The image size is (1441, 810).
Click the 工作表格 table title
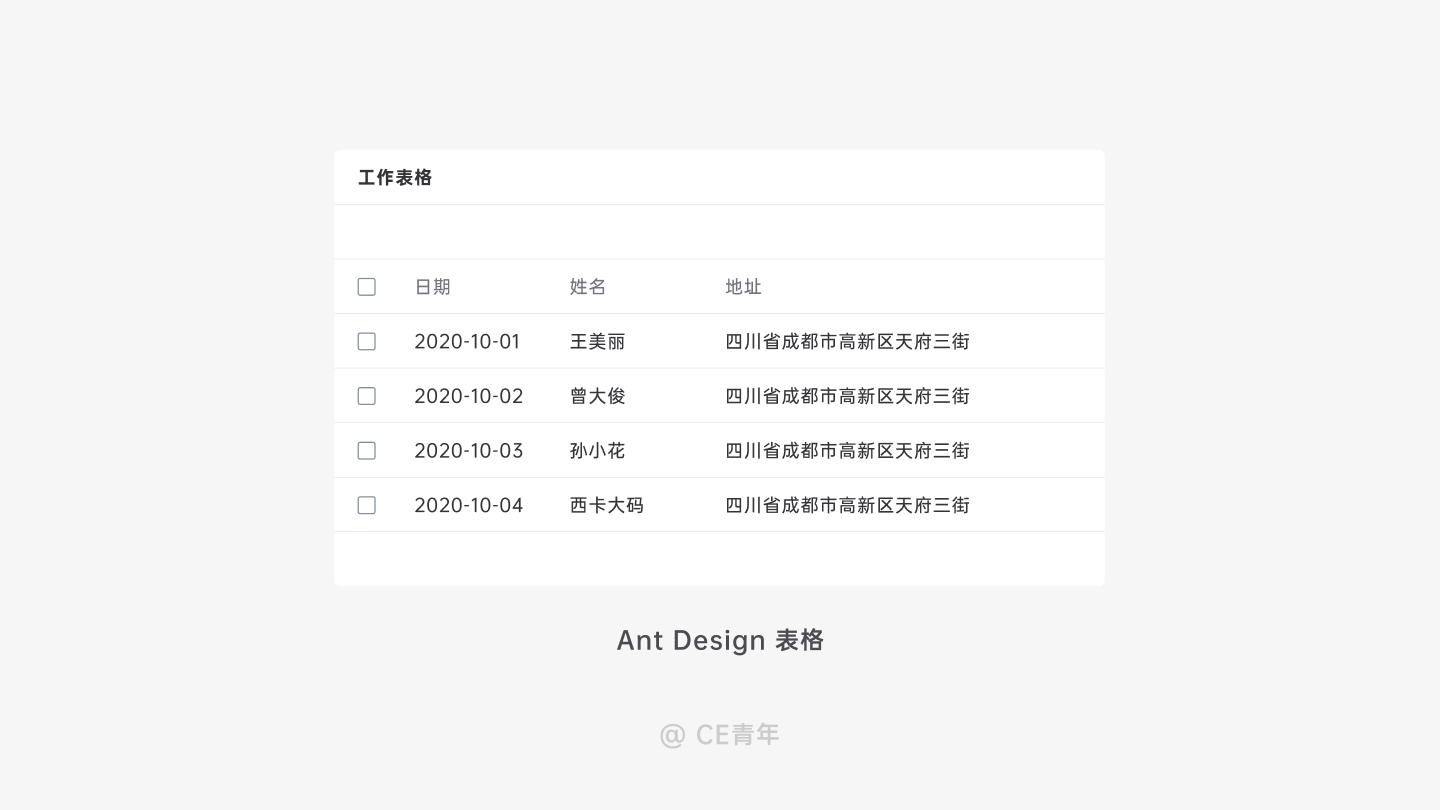[x=394, y=177]
